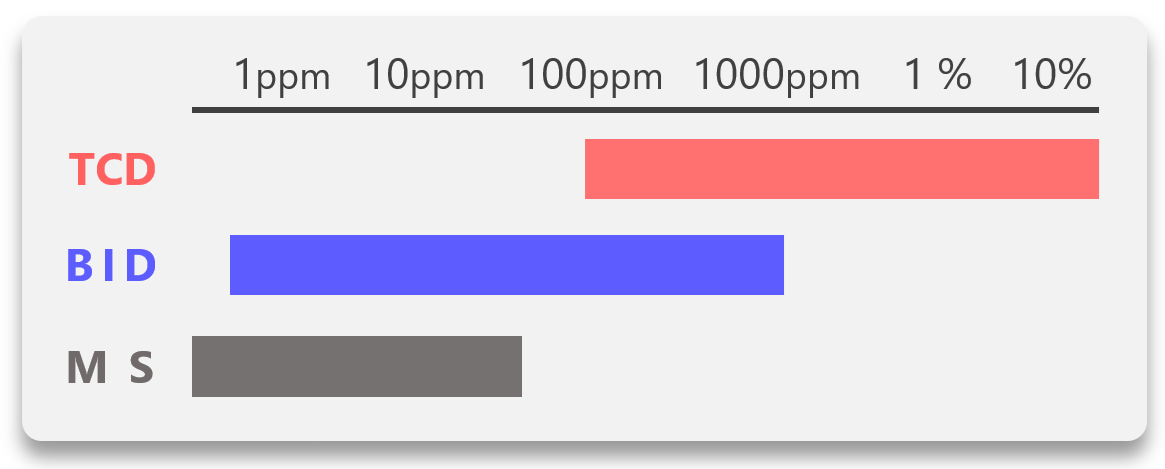Click the right end of the MS bar

[517, 366]
